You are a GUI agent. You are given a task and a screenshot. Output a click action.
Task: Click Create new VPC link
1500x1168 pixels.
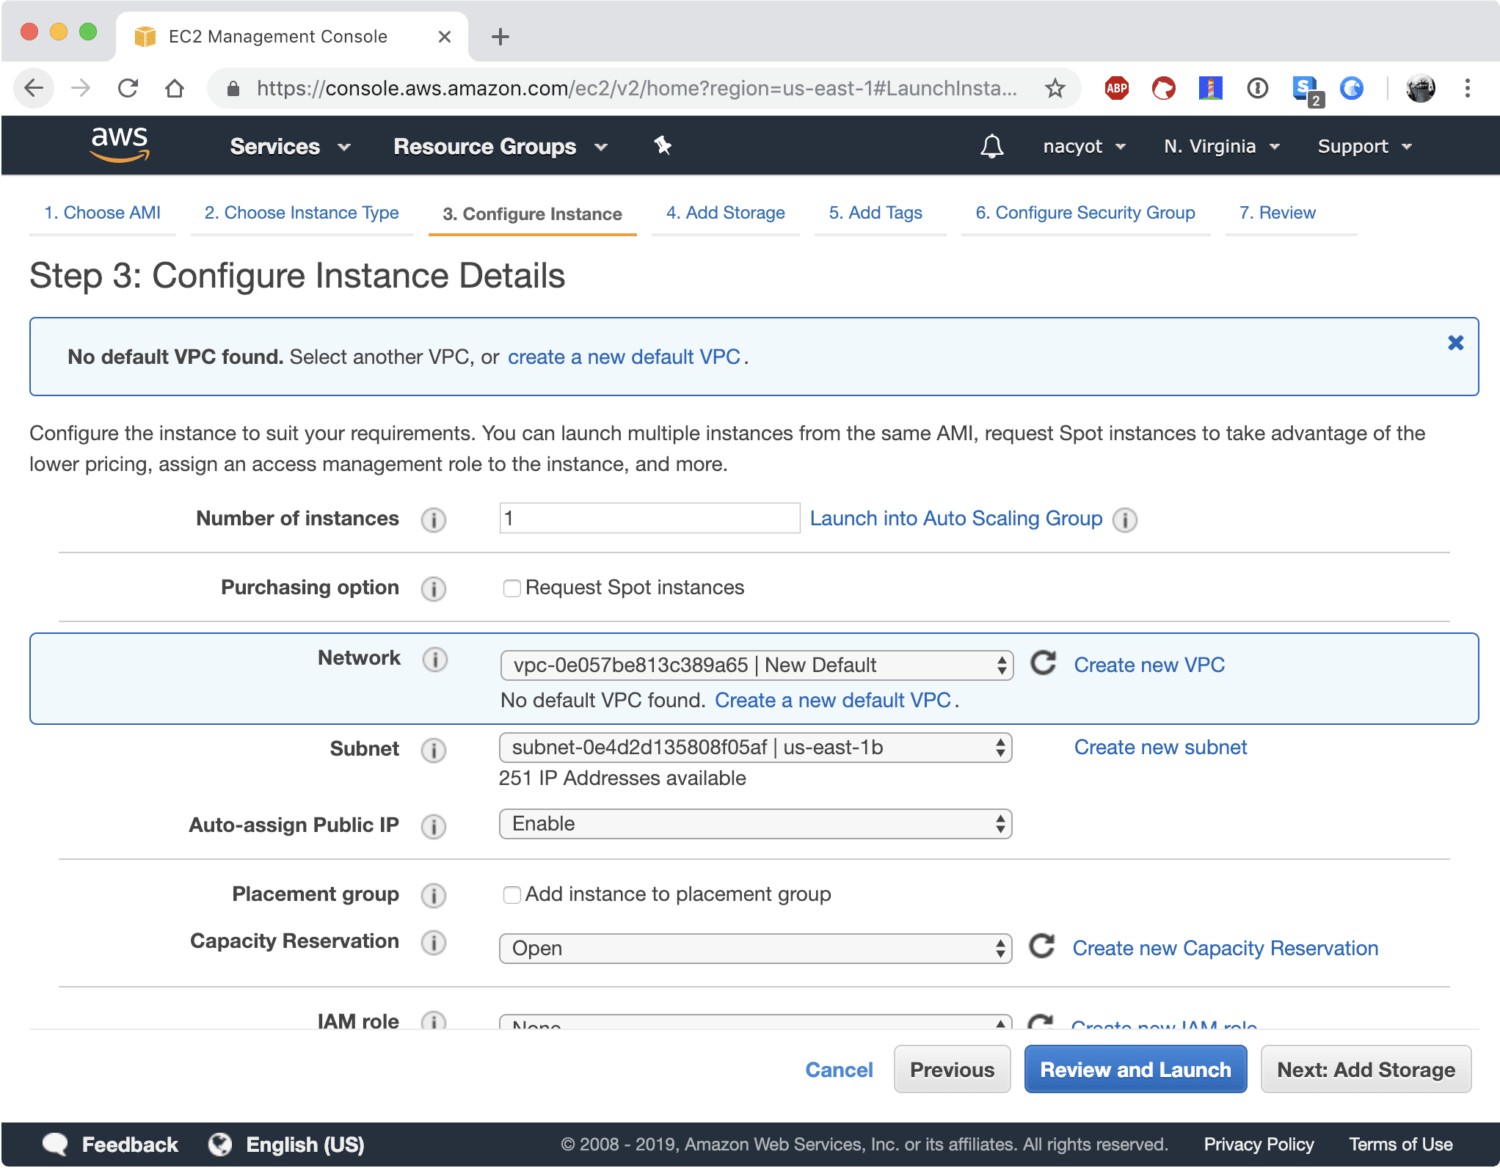click(x=1149, y=665)
